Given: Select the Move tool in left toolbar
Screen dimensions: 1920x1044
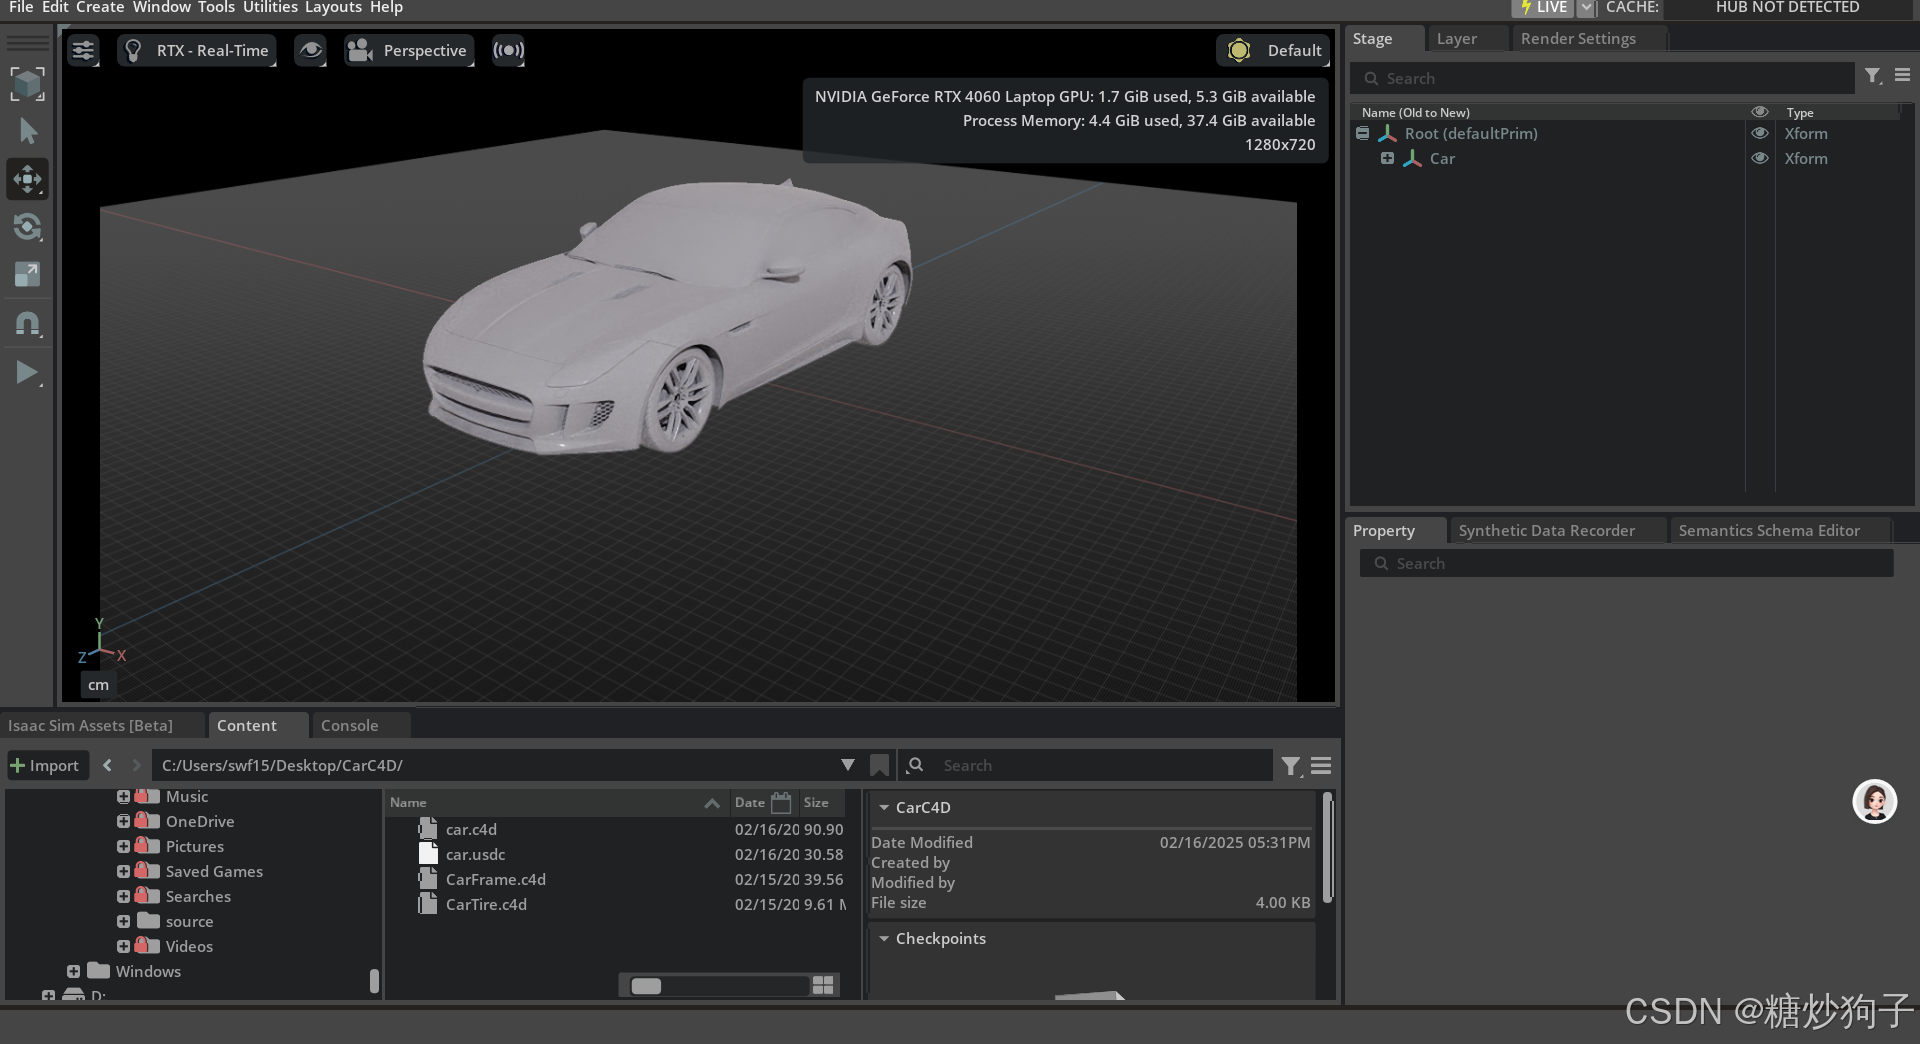Looking at the screenshot, I should [27, 180].
